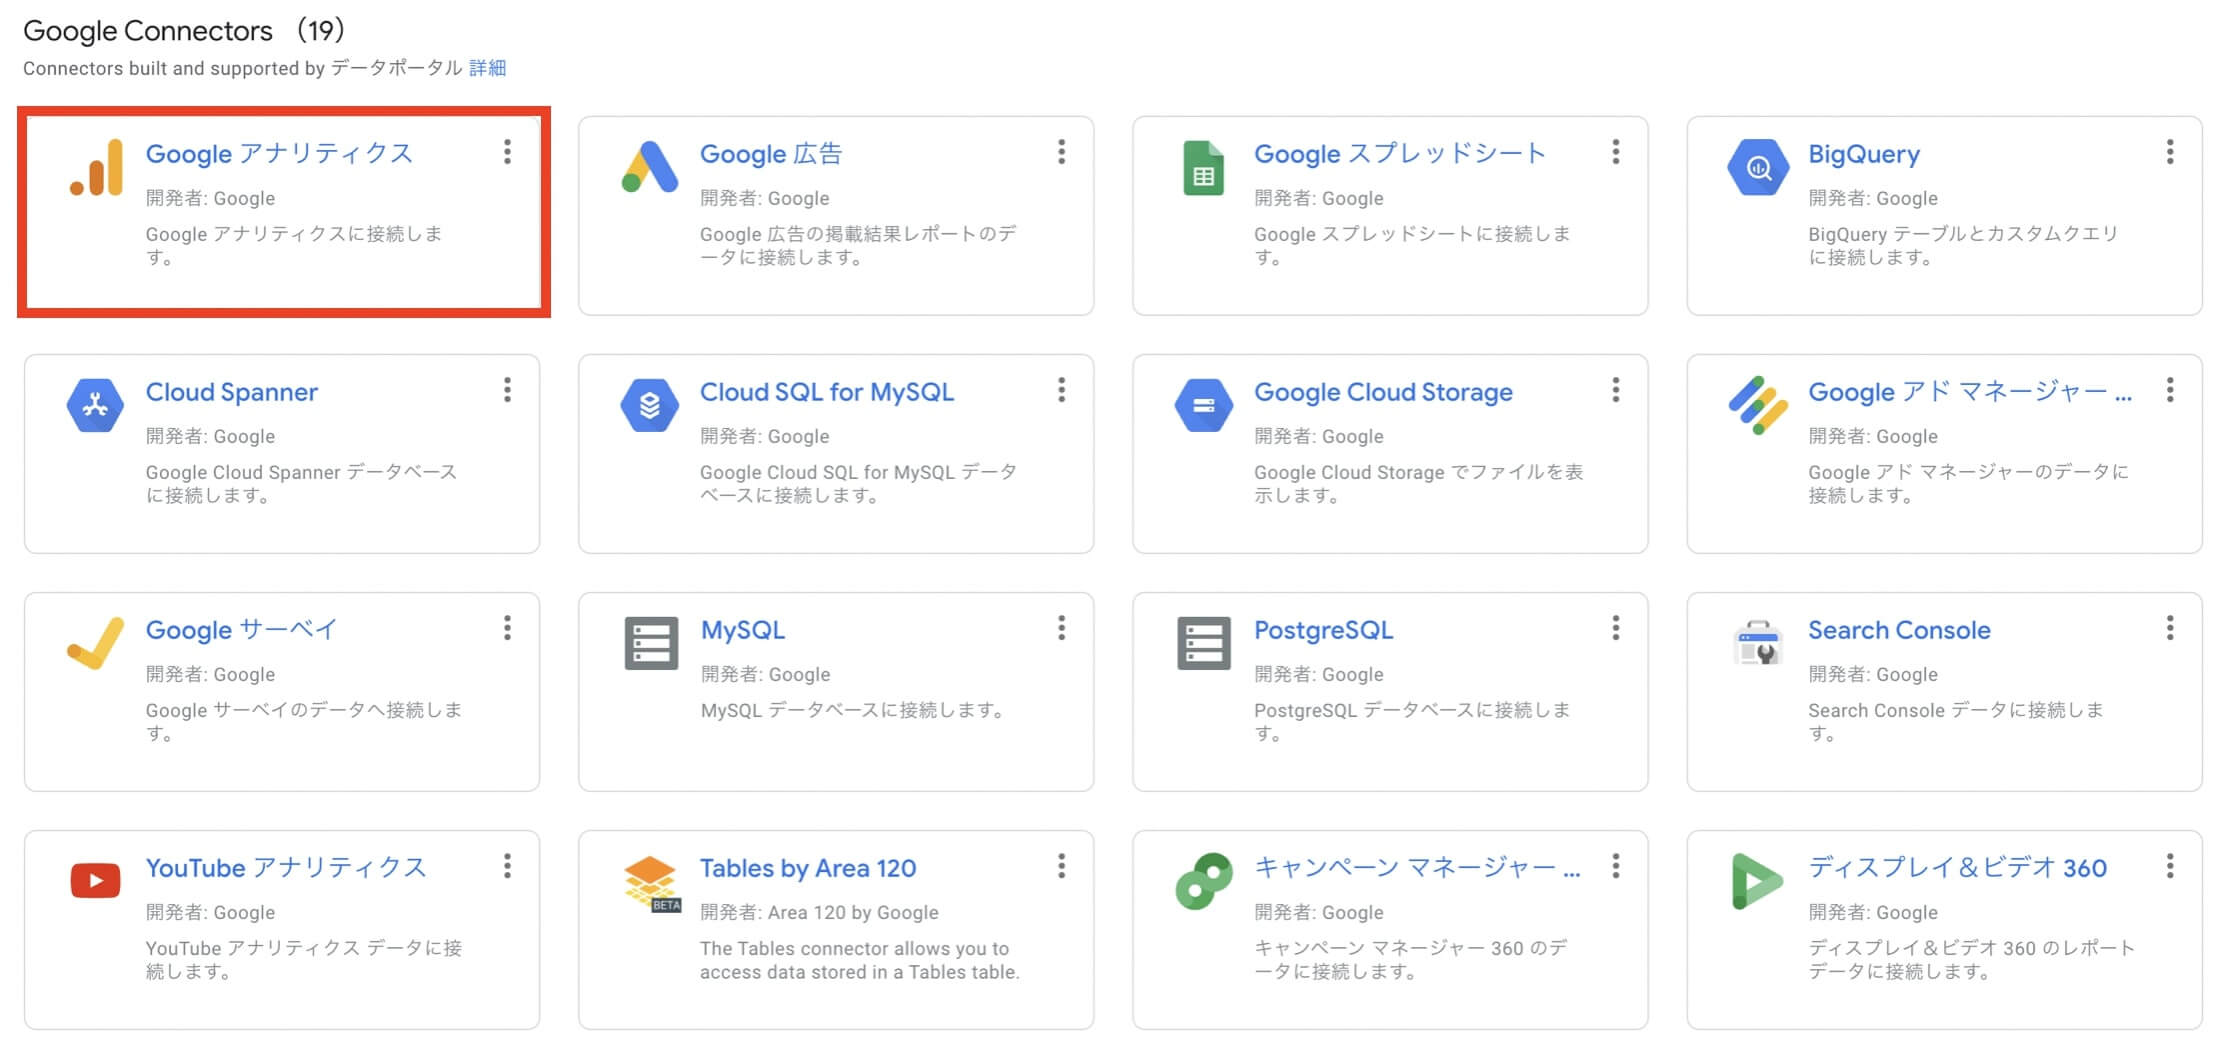The height and width of the screenshot is (1046, 2228).
Task: Open the three-dot menu on YouTube アナリティクス card
Action: pos(508,866)
